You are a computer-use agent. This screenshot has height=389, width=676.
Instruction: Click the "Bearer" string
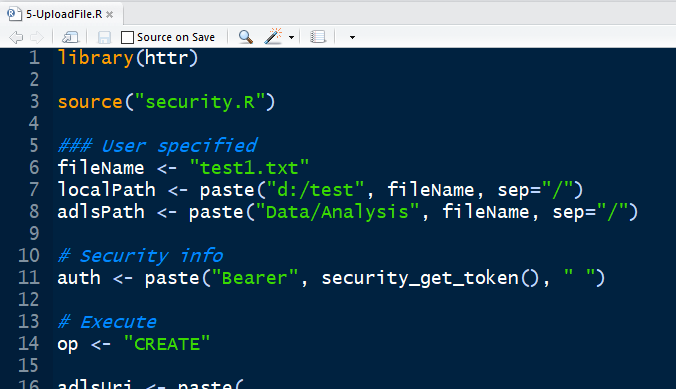tap(254, 278)
